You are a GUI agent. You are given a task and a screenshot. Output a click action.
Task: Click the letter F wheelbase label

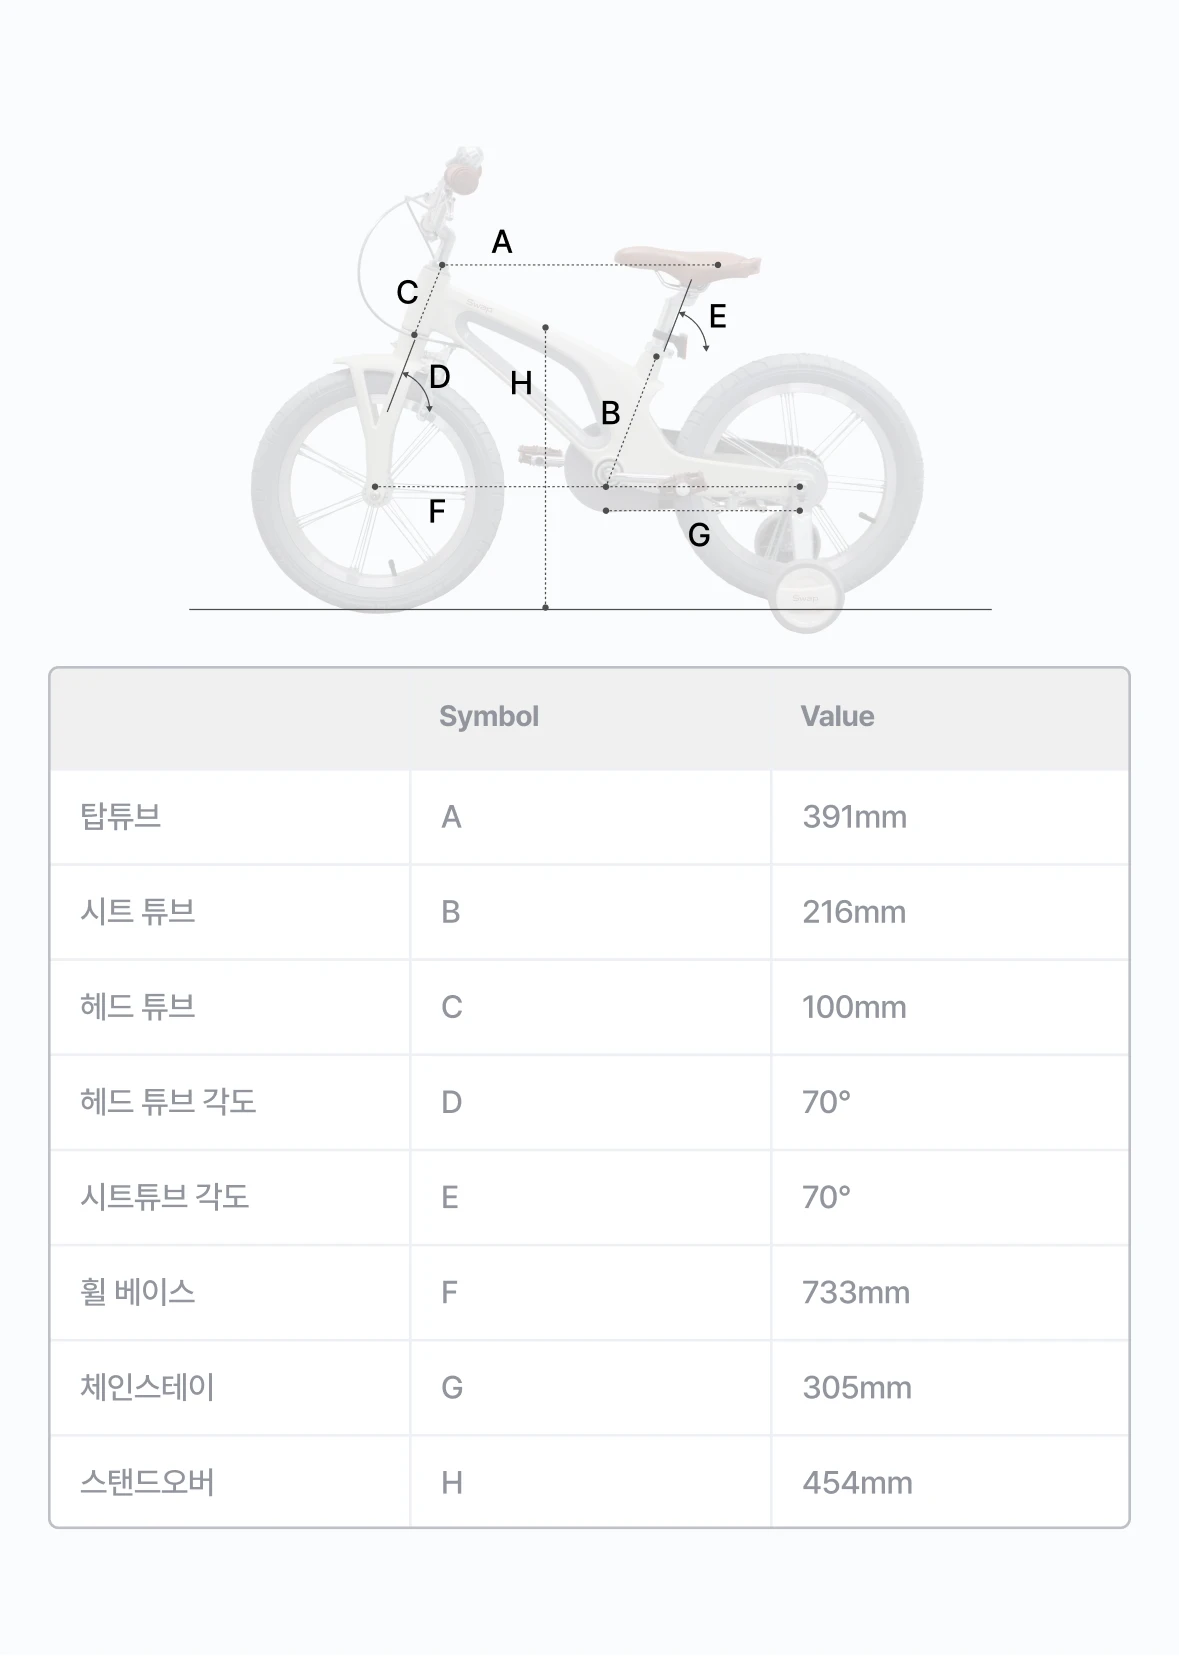pos(437,512)
